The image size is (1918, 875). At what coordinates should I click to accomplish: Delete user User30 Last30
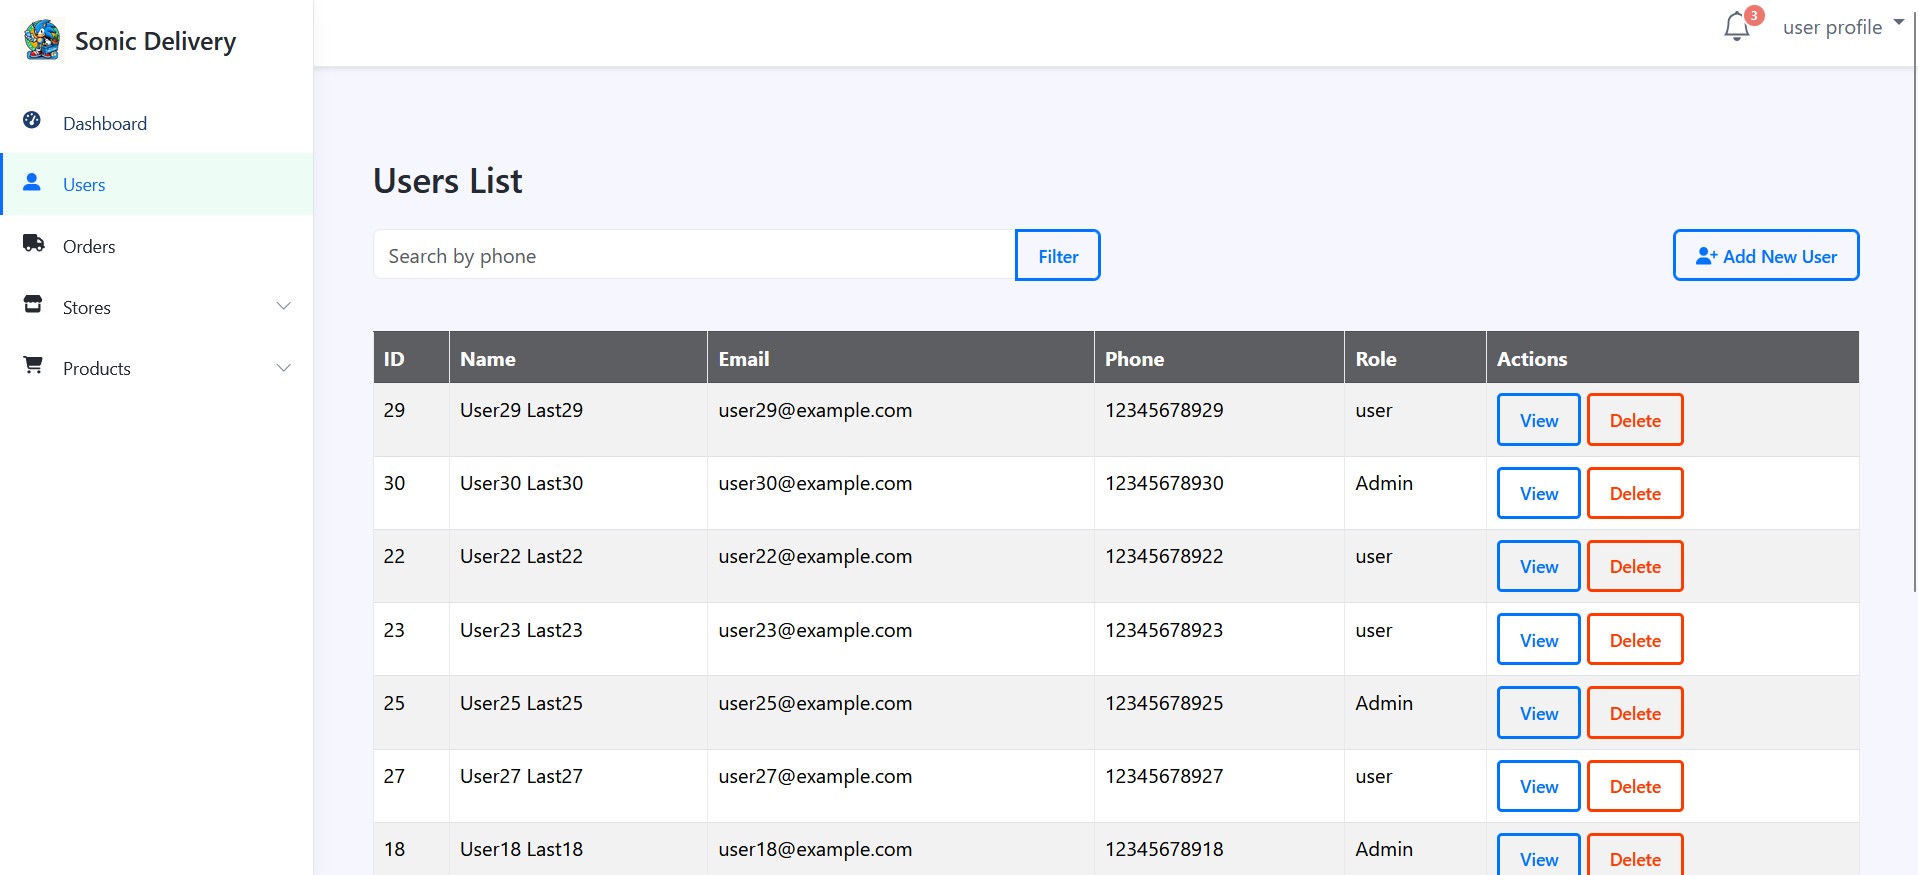point(1635,493)
